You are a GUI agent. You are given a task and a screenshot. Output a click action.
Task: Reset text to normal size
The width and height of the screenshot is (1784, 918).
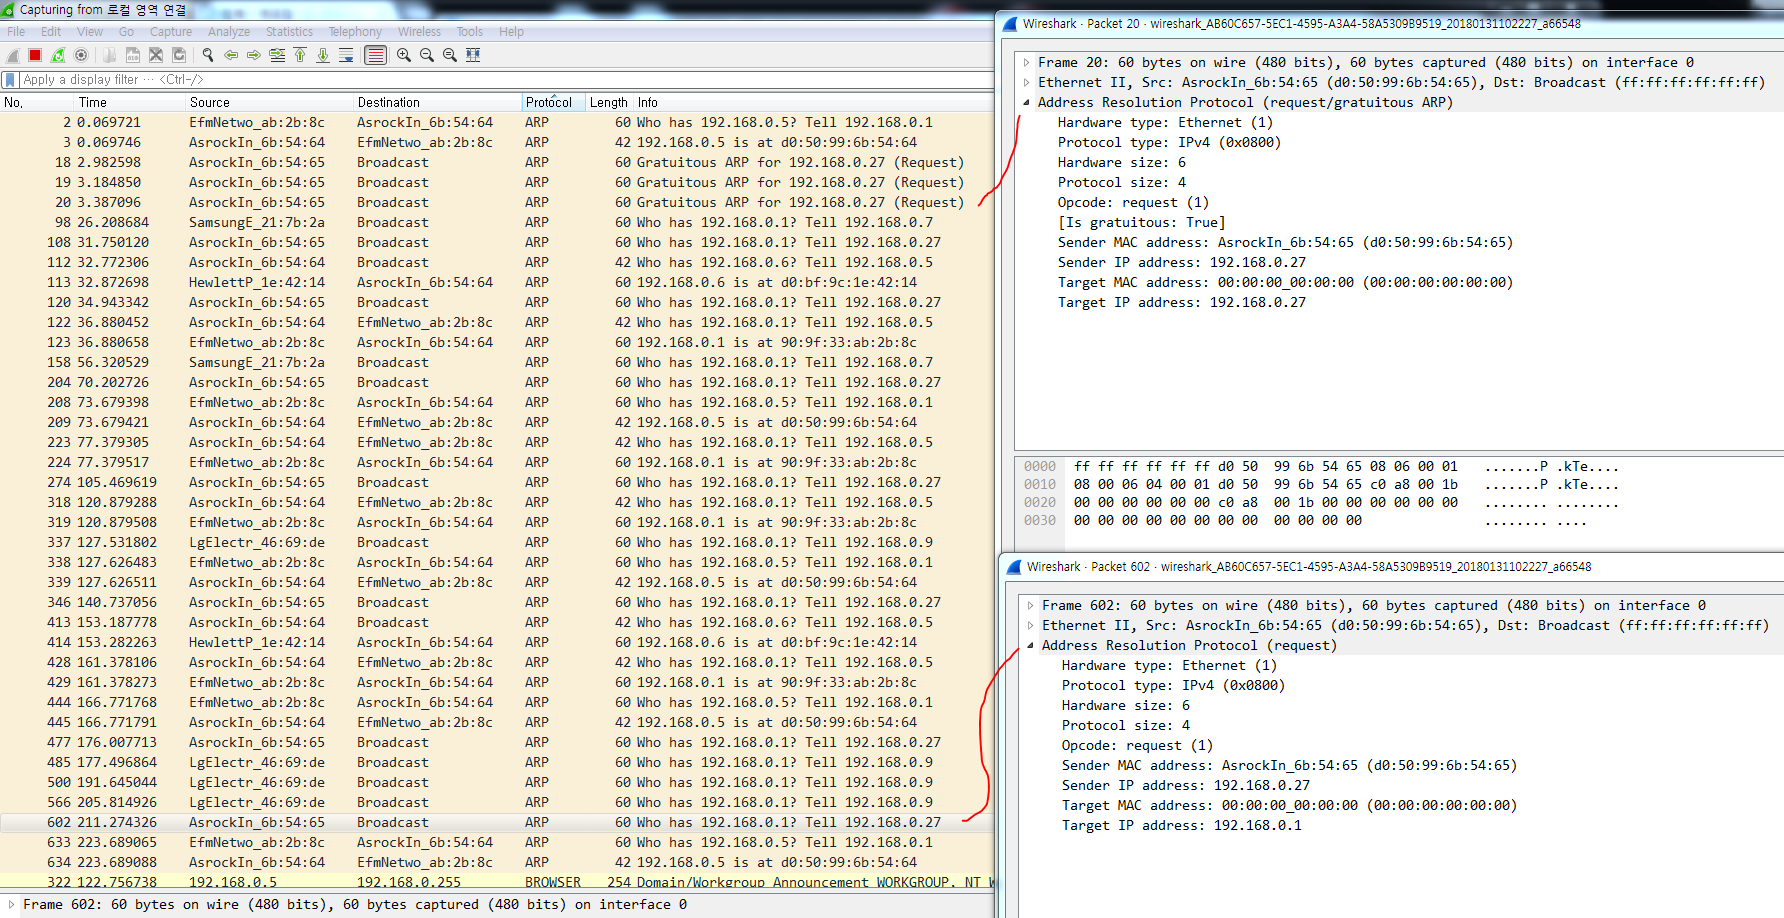[x=450, y=55]
